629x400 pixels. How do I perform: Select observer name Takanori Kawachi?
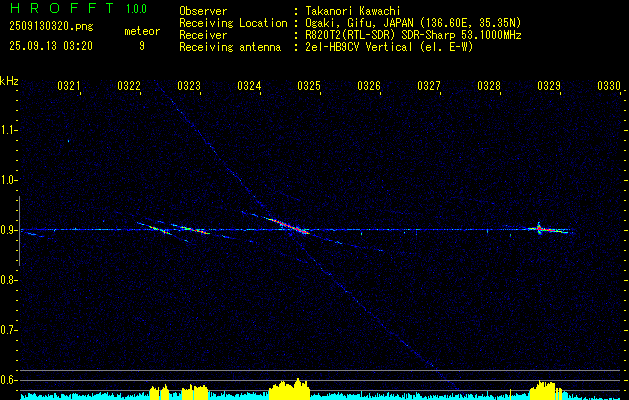coord(353,11)
